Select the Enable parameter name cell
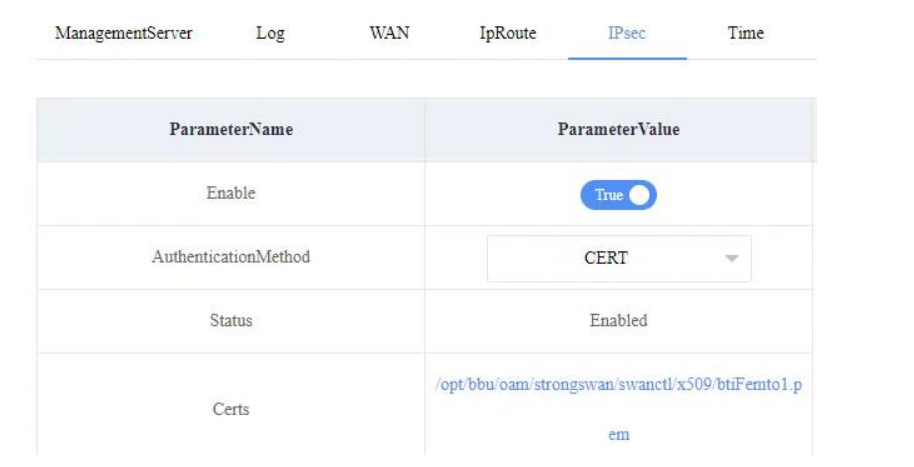 tap(231, 193)
